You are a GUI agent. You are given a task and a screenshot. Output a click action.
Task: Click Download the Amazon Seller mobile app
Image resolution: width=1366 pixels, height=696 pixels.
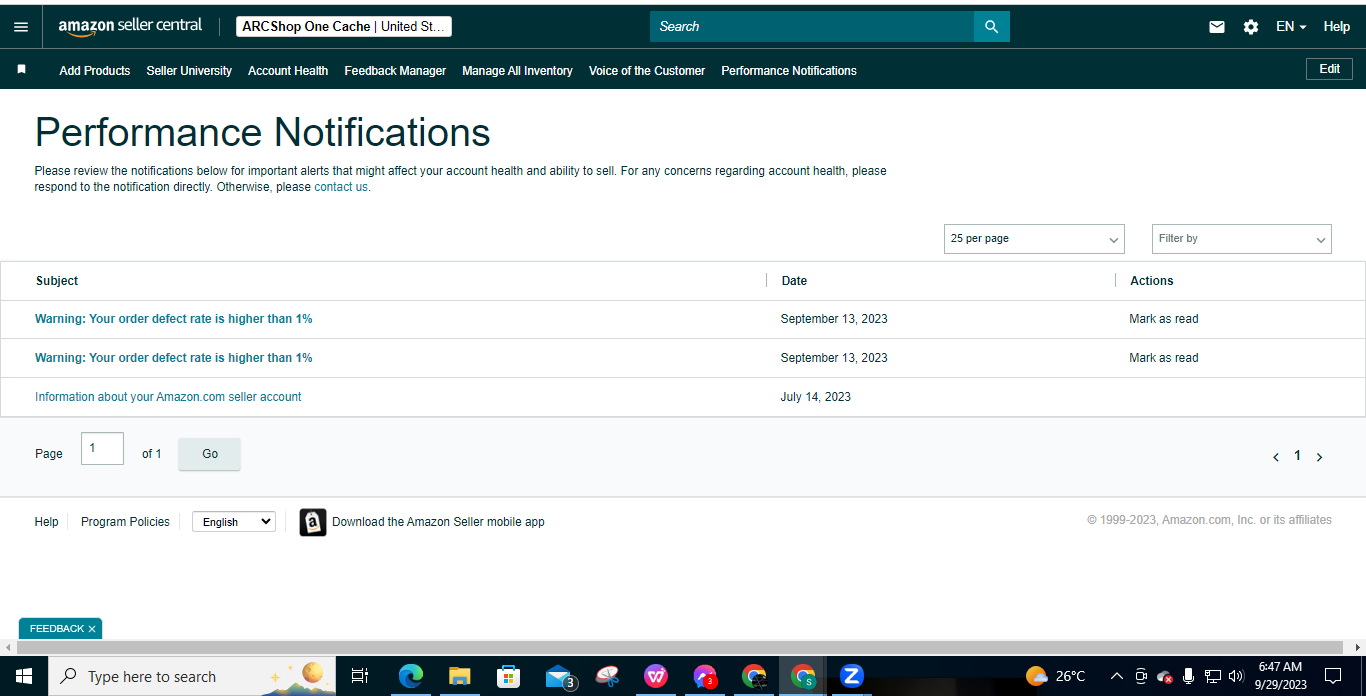pos(438,522)
